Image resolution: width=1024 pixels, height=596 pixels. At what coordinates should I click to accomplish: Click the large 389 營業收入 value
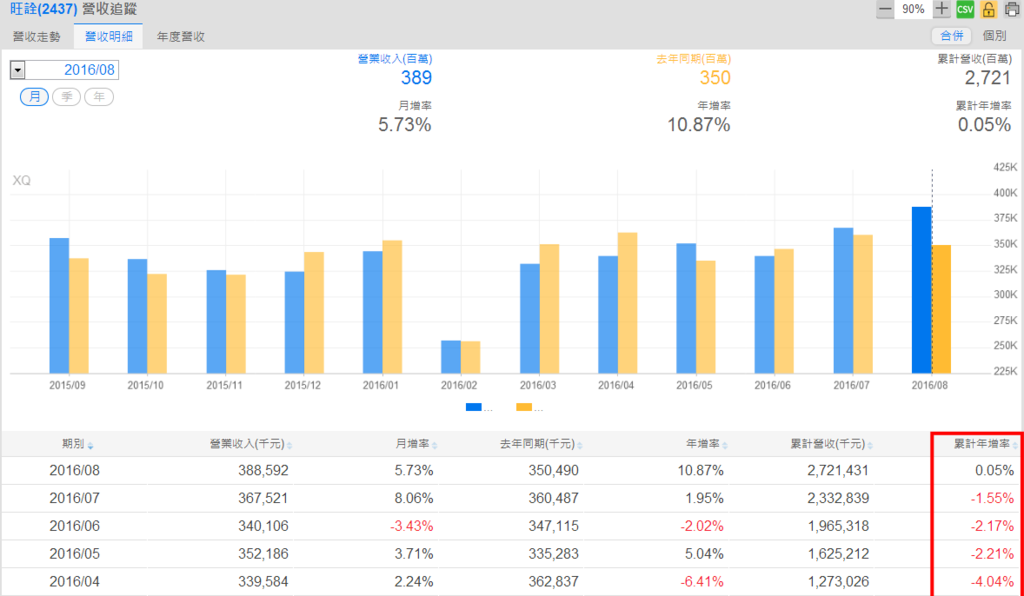click(x=416, y=78)
